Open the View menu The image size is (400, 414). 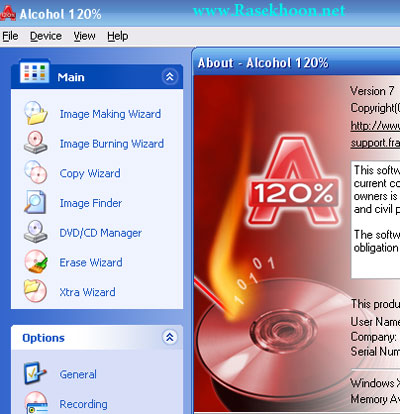pyautogui.click(x=84, y=36)
